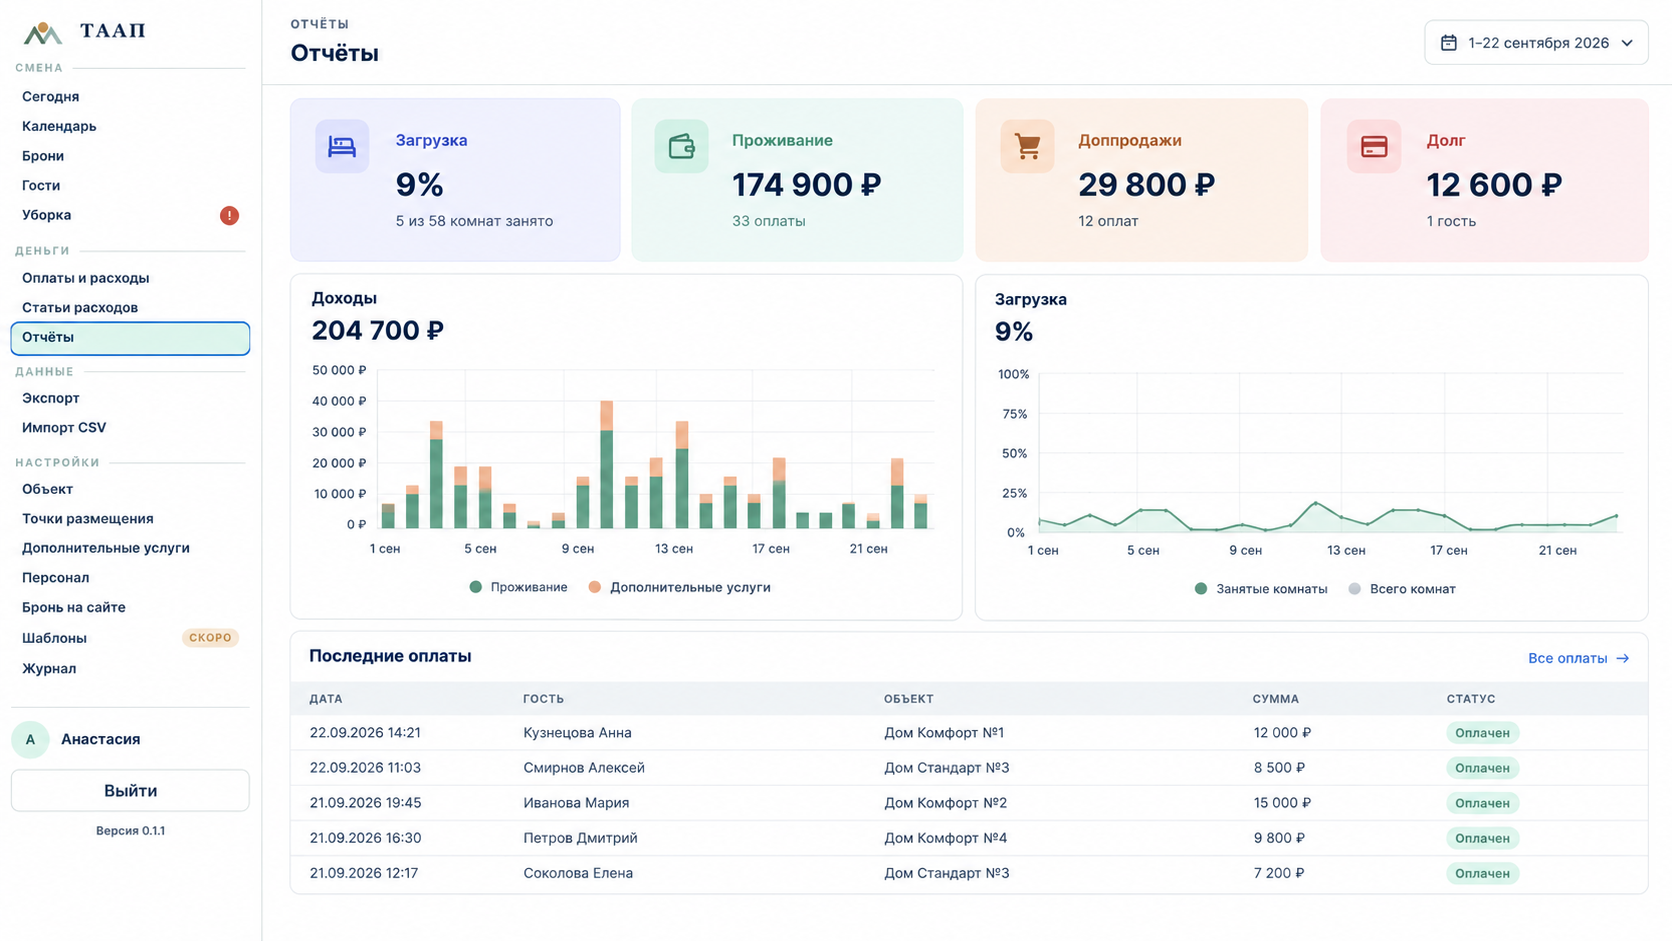Open the Проживание 174 900 ₽ card
The image size is (1672, 941).
(x=797, y=180)
